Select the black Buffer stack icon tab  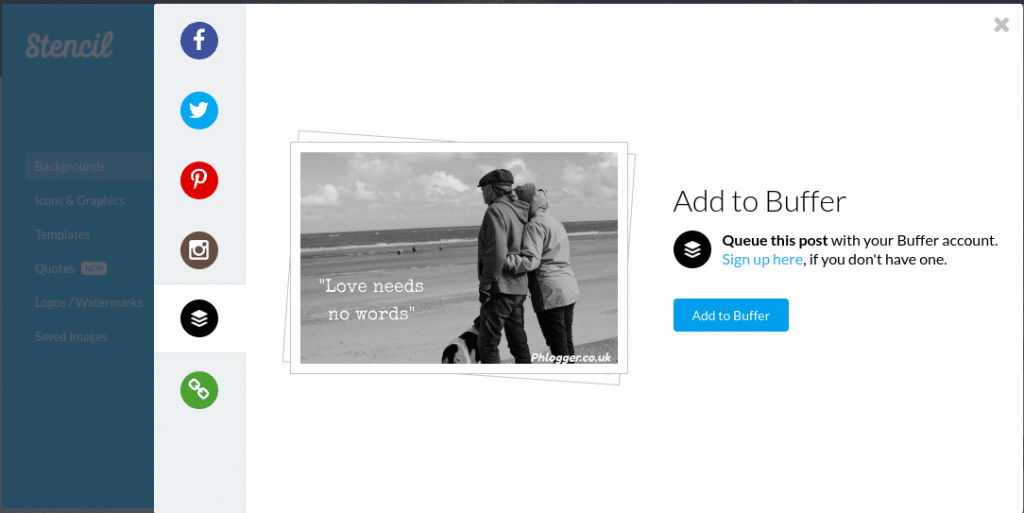pos(199,319)
